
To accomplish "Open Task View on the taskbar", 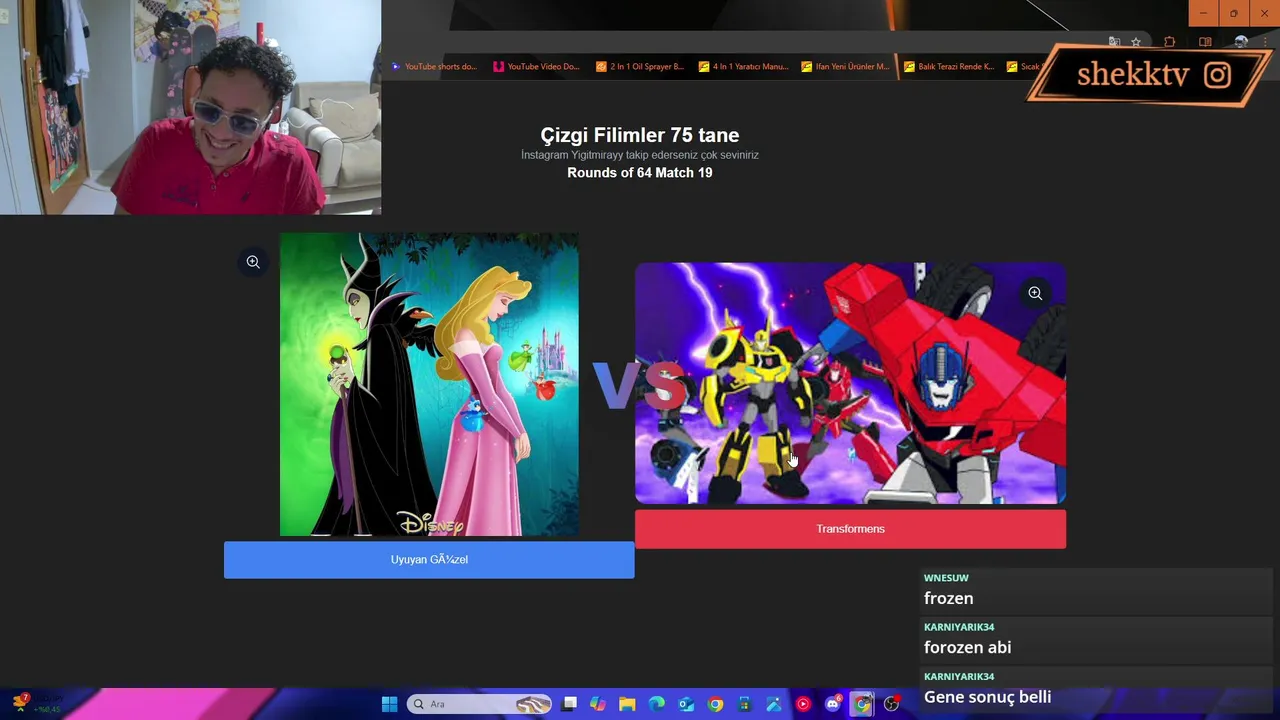I will (x=569, y=704).
